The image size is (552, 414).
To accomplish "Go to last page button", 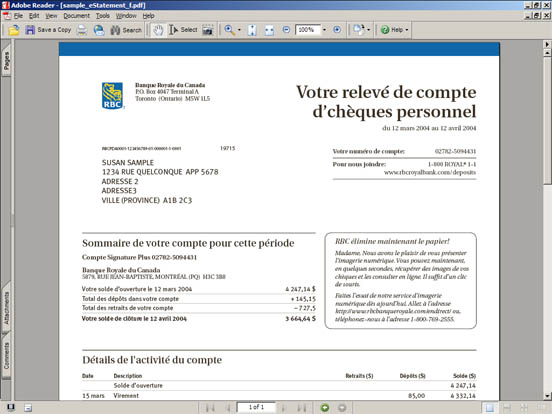I will 301,408.
